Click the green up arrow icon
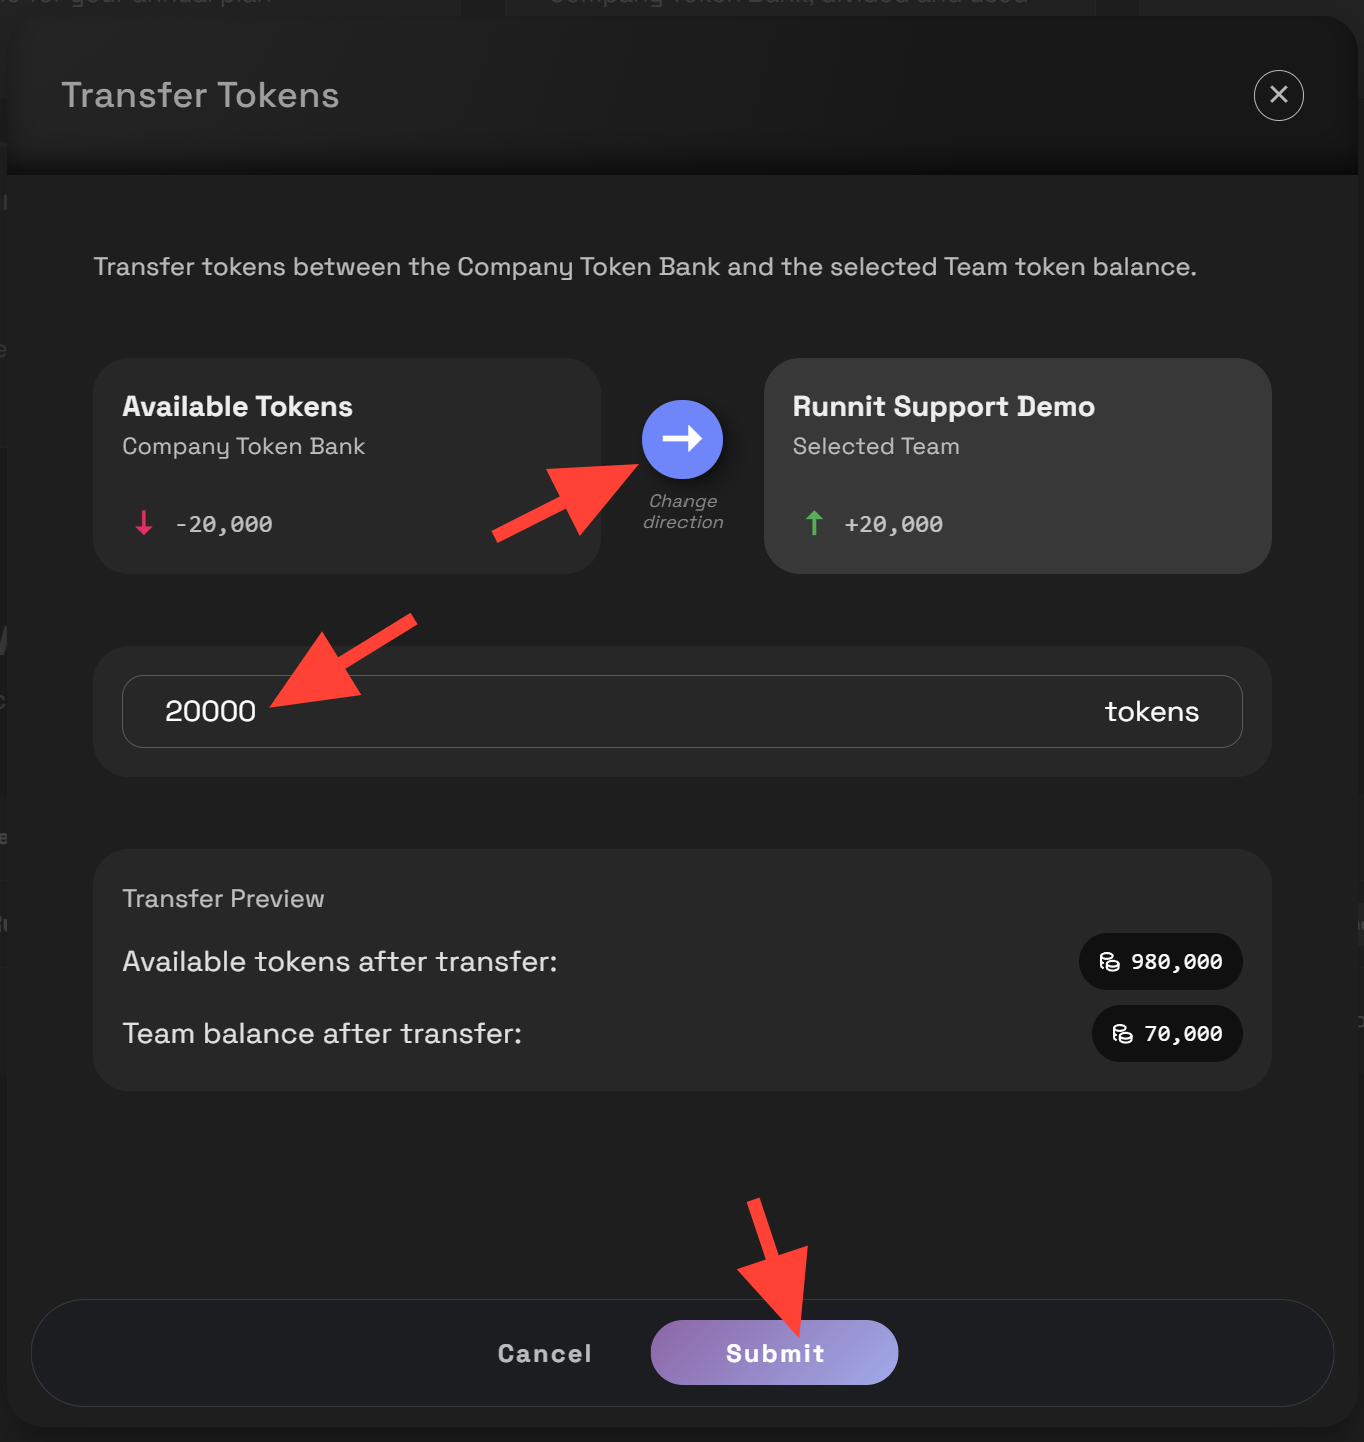 (814, 523)
